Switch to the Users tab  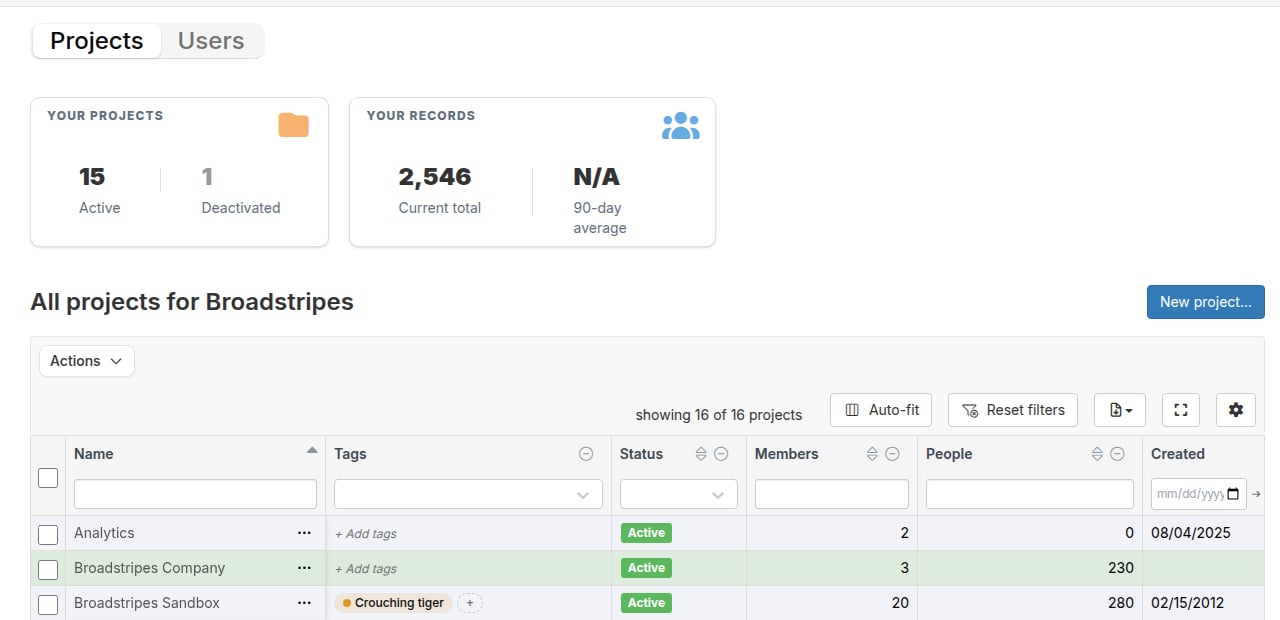coord(211,41)
